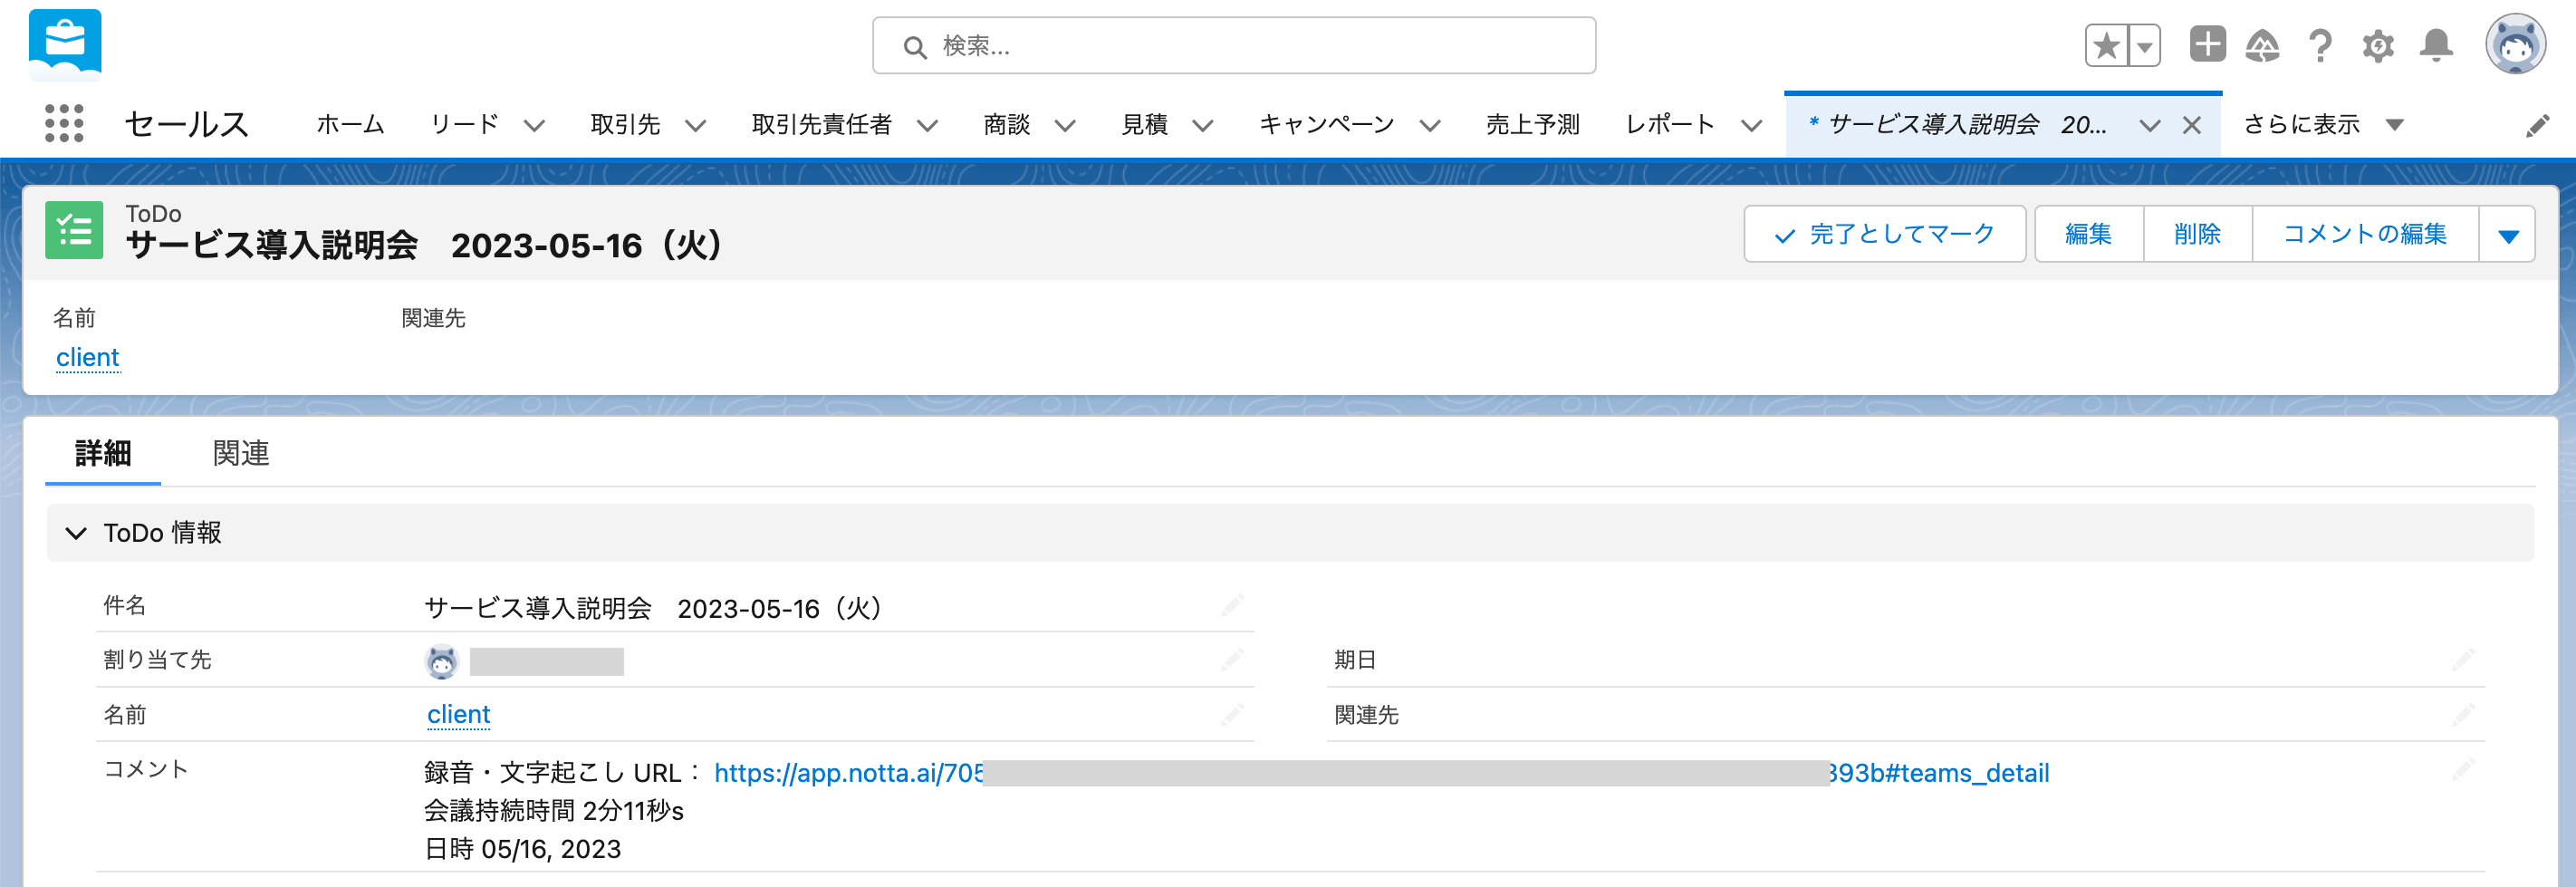Screen dimensions: 2576x887
Task: Switch to the 関連 tab
Action: (241, 453)
